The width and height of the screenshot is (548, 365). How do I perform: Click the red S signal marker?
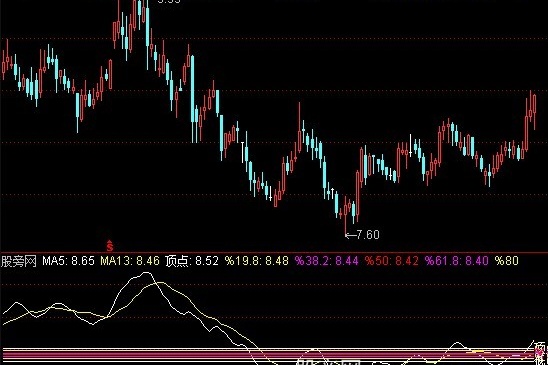(110, 246)
